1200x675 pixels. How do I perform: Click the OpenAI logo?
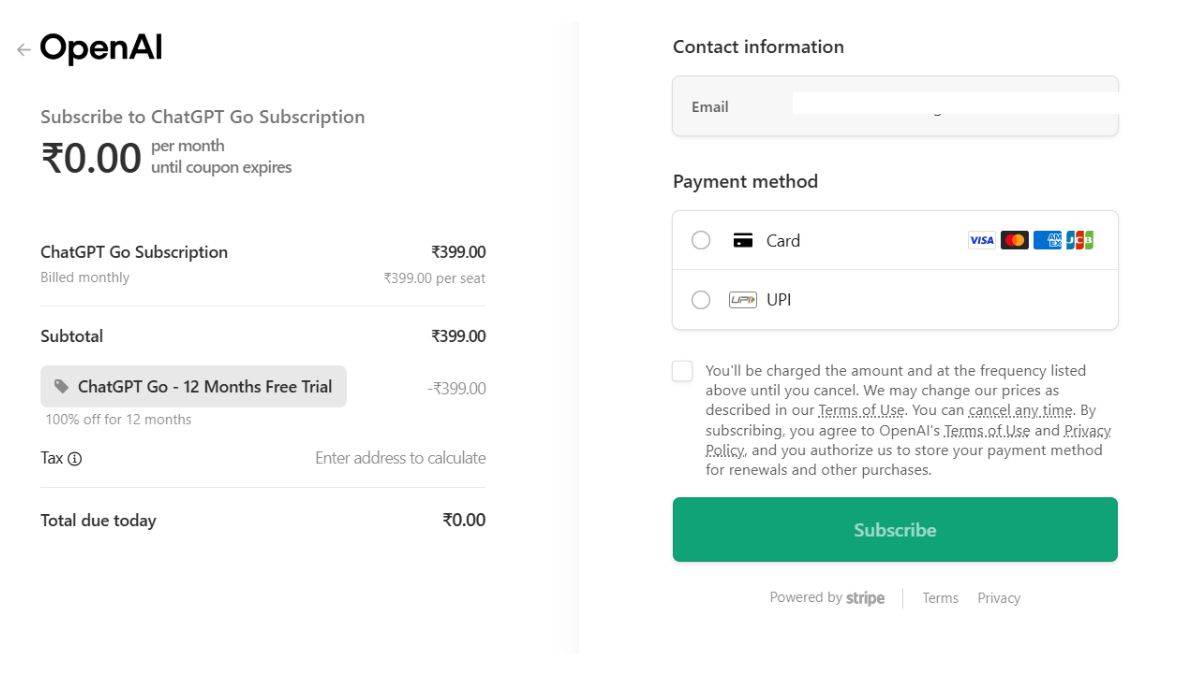pyautogui.click(x=101, y=48)
